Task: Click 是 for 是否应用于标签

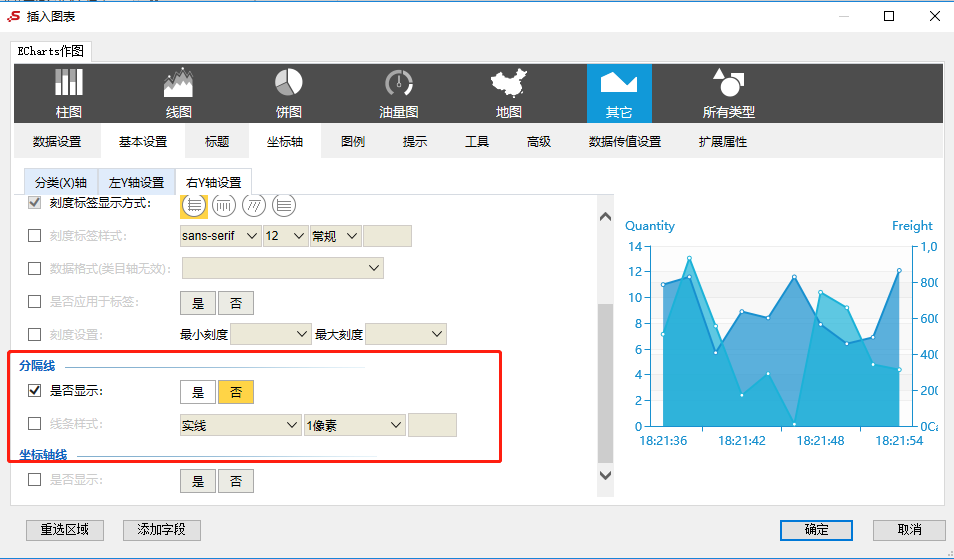Action: click(x=198, y=303)
